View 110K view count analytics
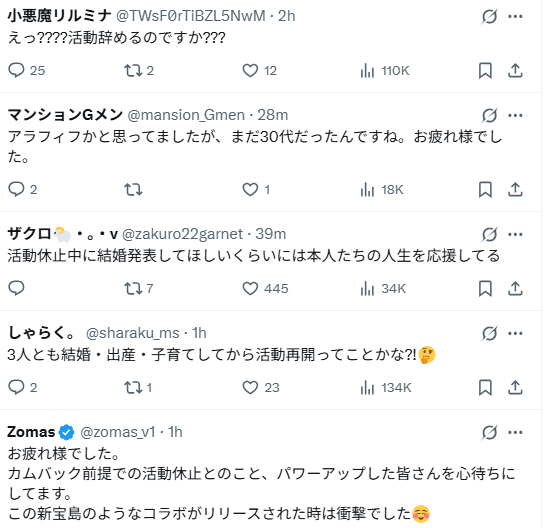Image resolution: width=553 pixels, height=528 pixels. [x=385, y=71]
